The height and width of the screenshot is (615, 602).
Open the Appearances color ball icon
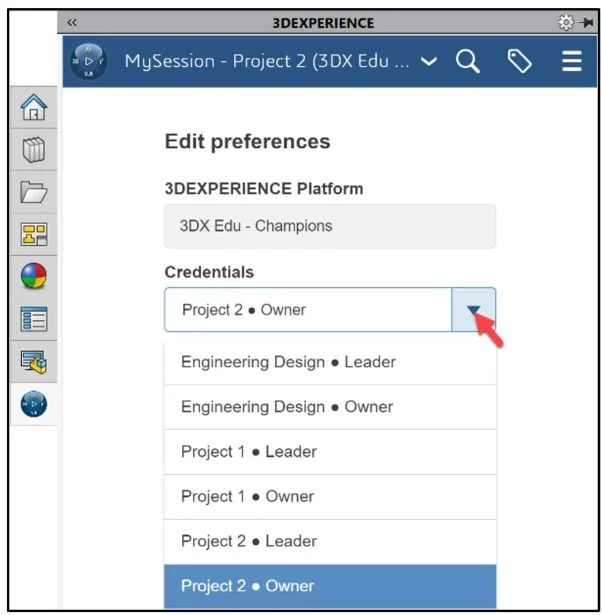[x=33, y=277]
